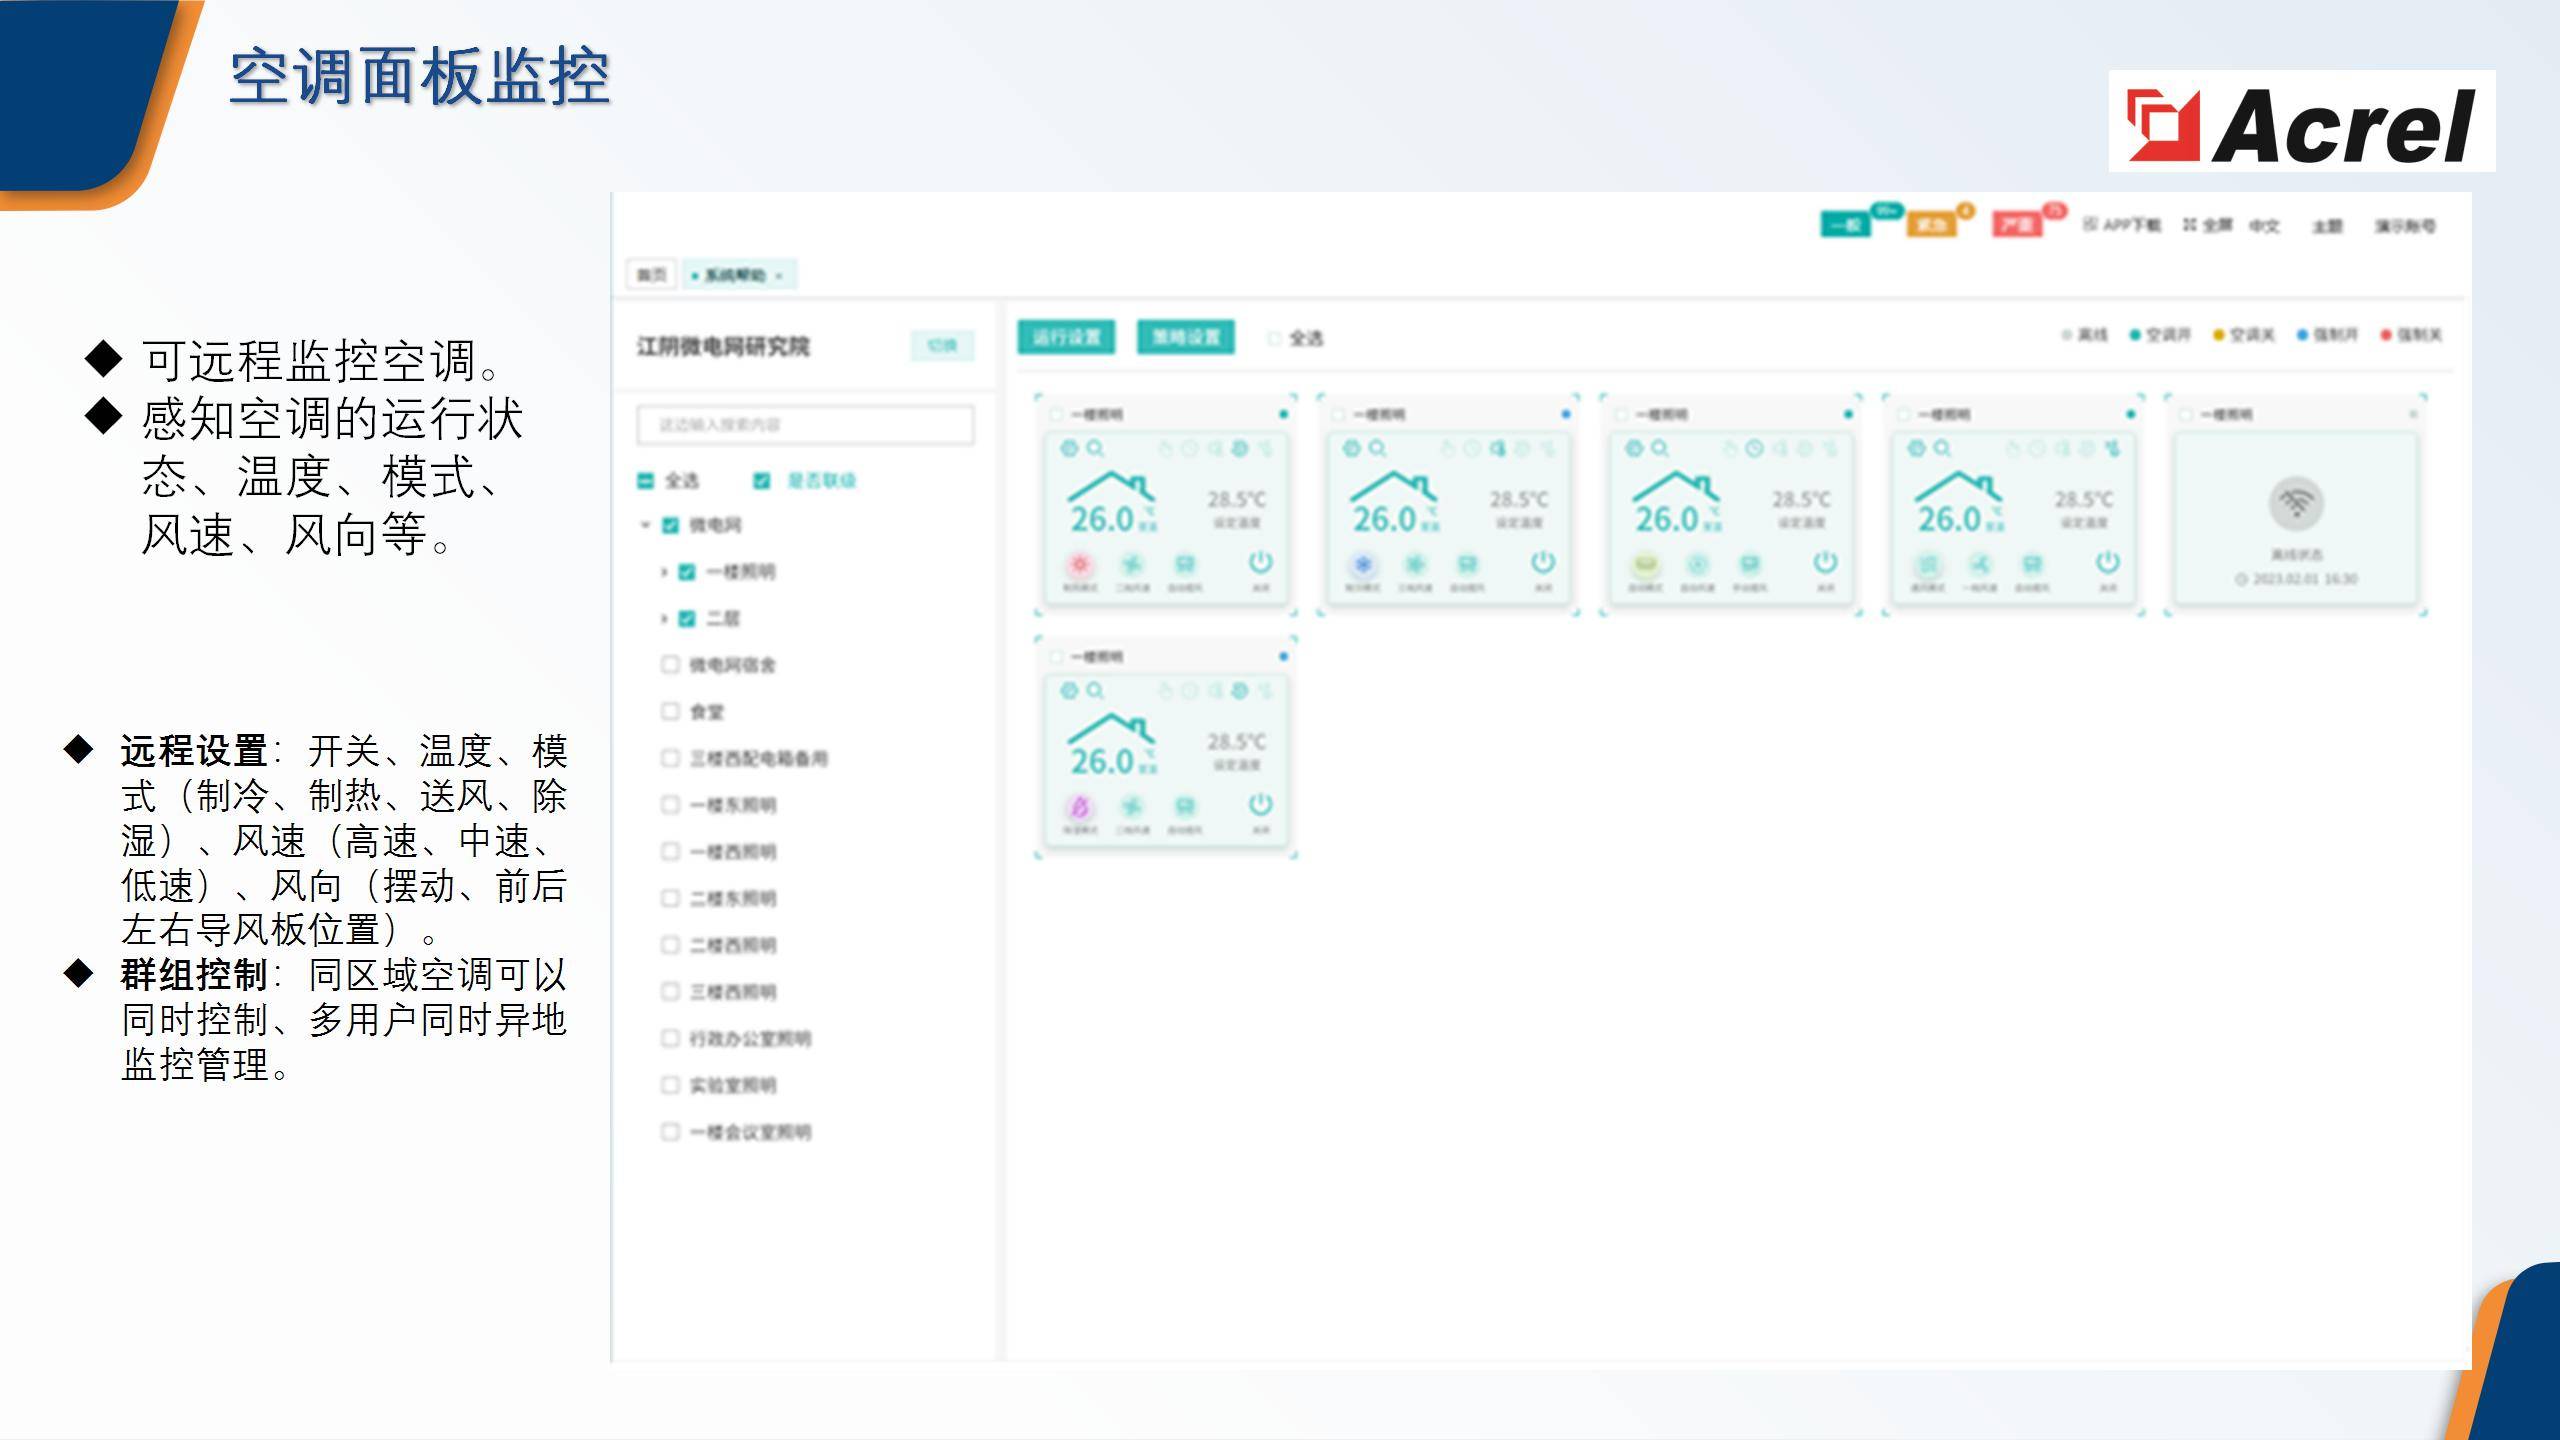Click the purple mode icon on bottom panel
The image size is (2560, 1440).
1079,806
